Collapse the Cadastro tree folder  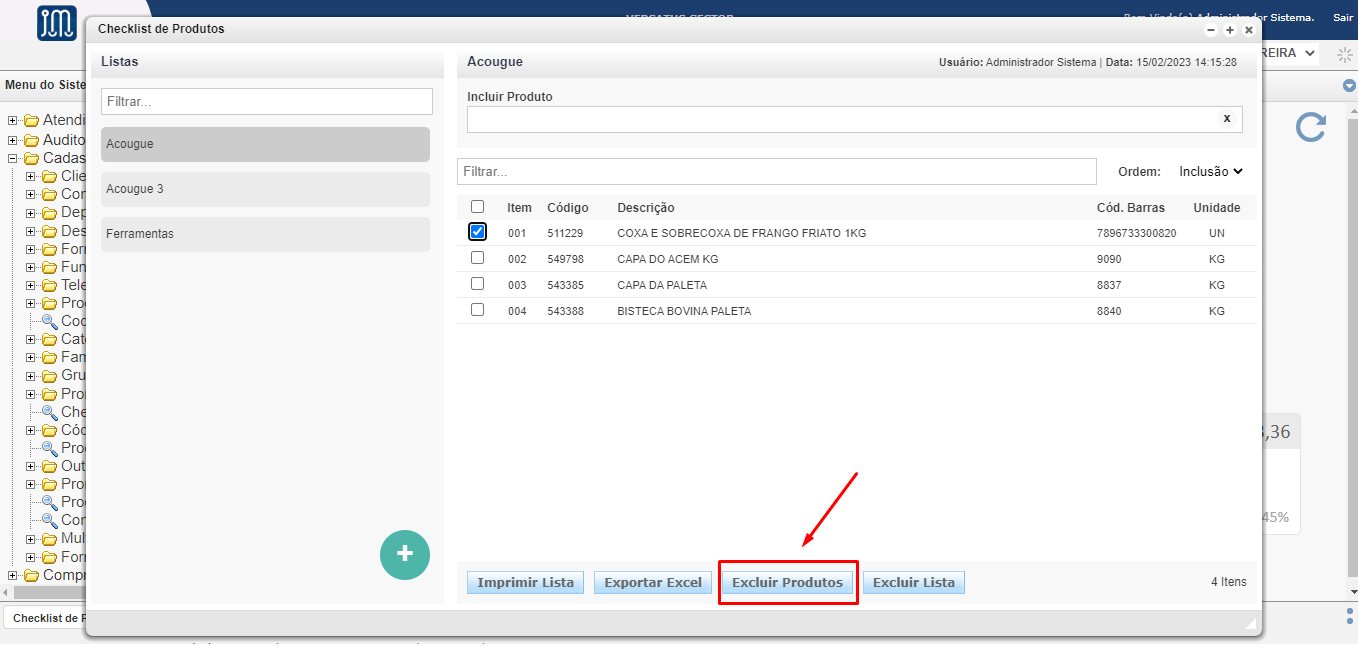click(13, 158)
